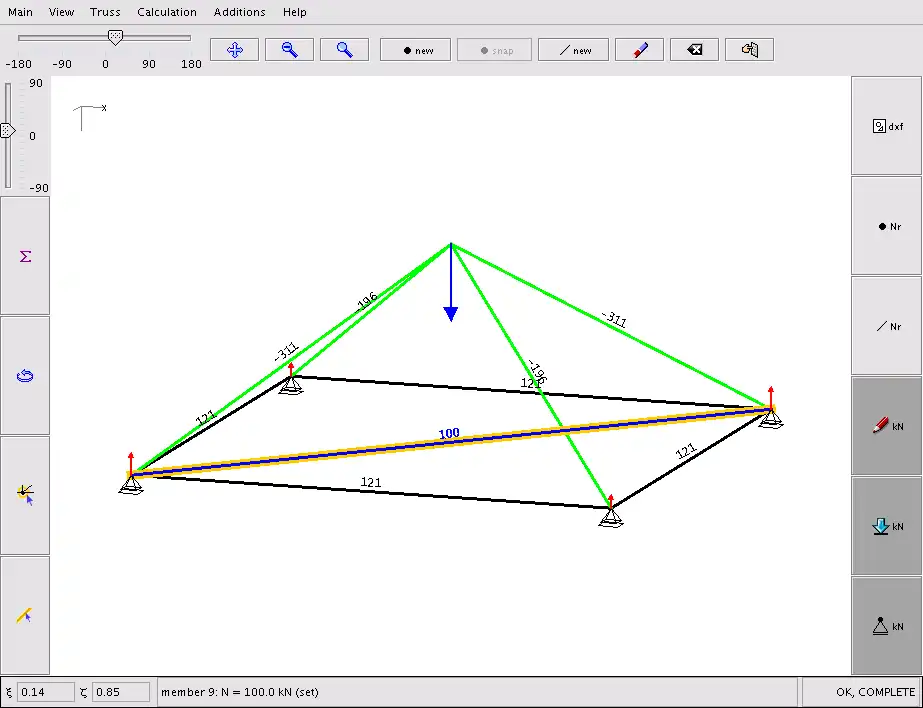Click the pan/move view tool button
Viewport: 923px width, 708px height.
click(x=234, y=50)
